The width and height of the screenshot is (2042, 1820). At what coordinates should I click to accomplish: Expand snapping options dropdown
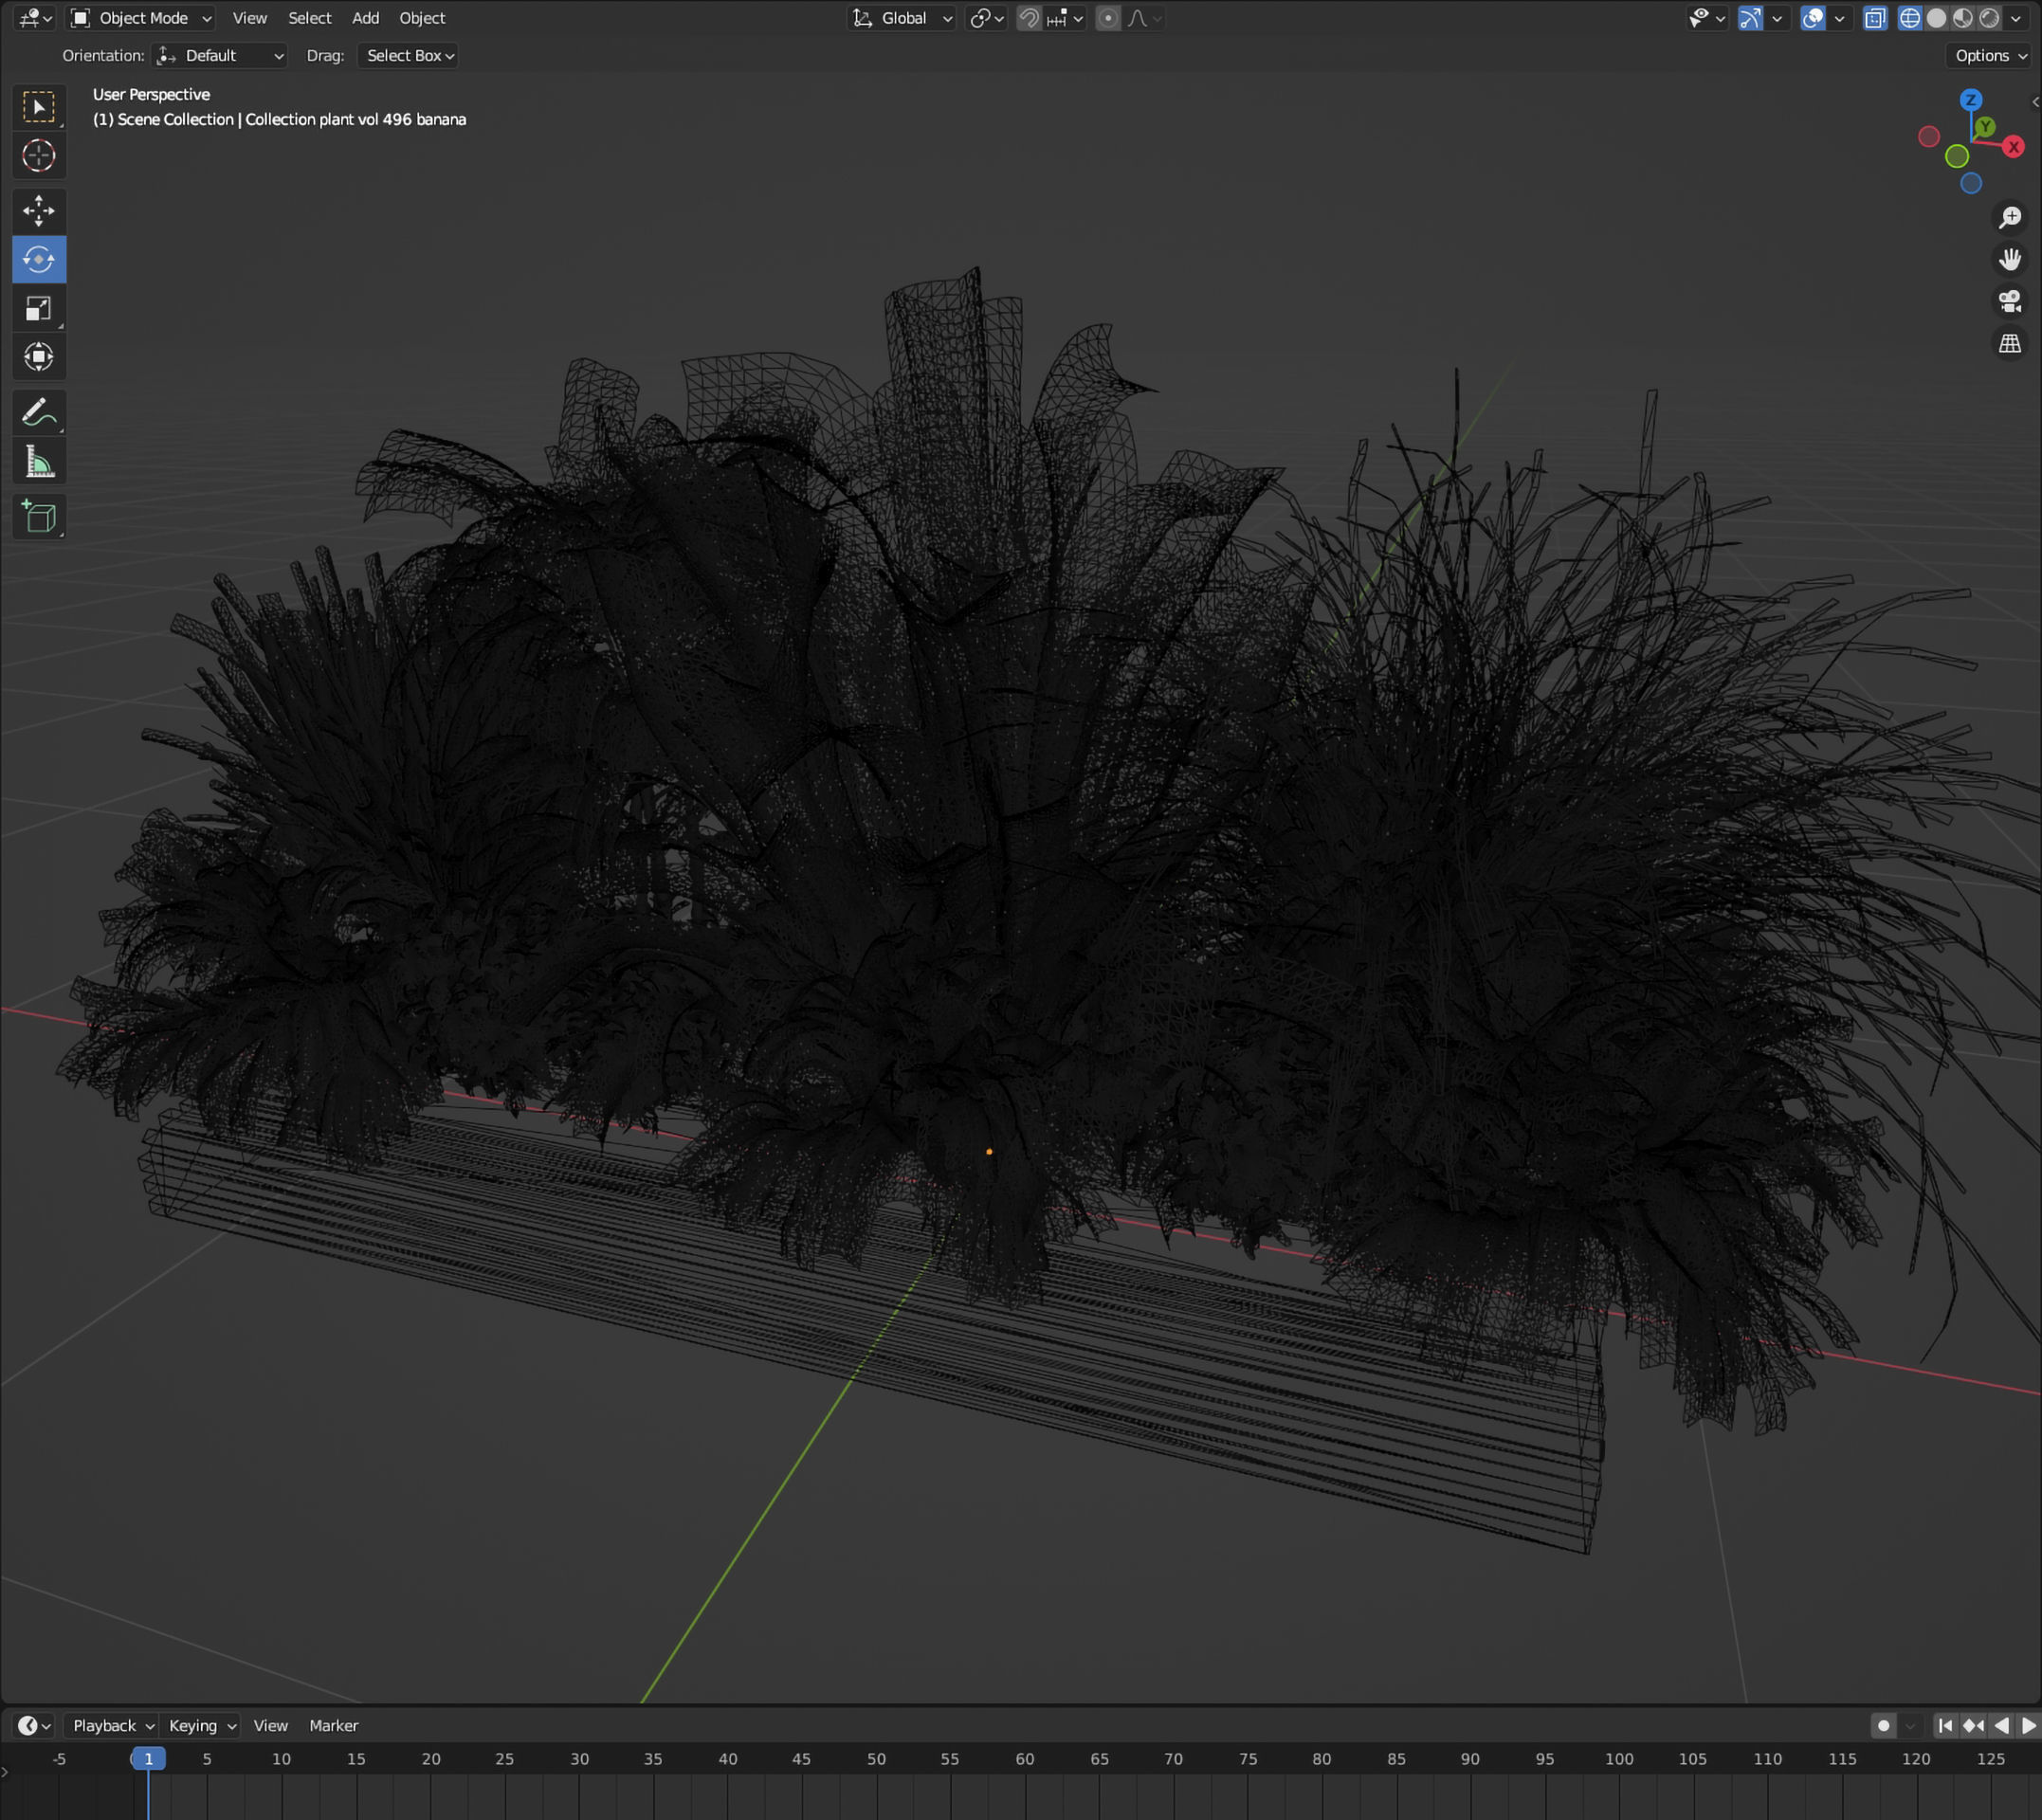(1065, 18)
